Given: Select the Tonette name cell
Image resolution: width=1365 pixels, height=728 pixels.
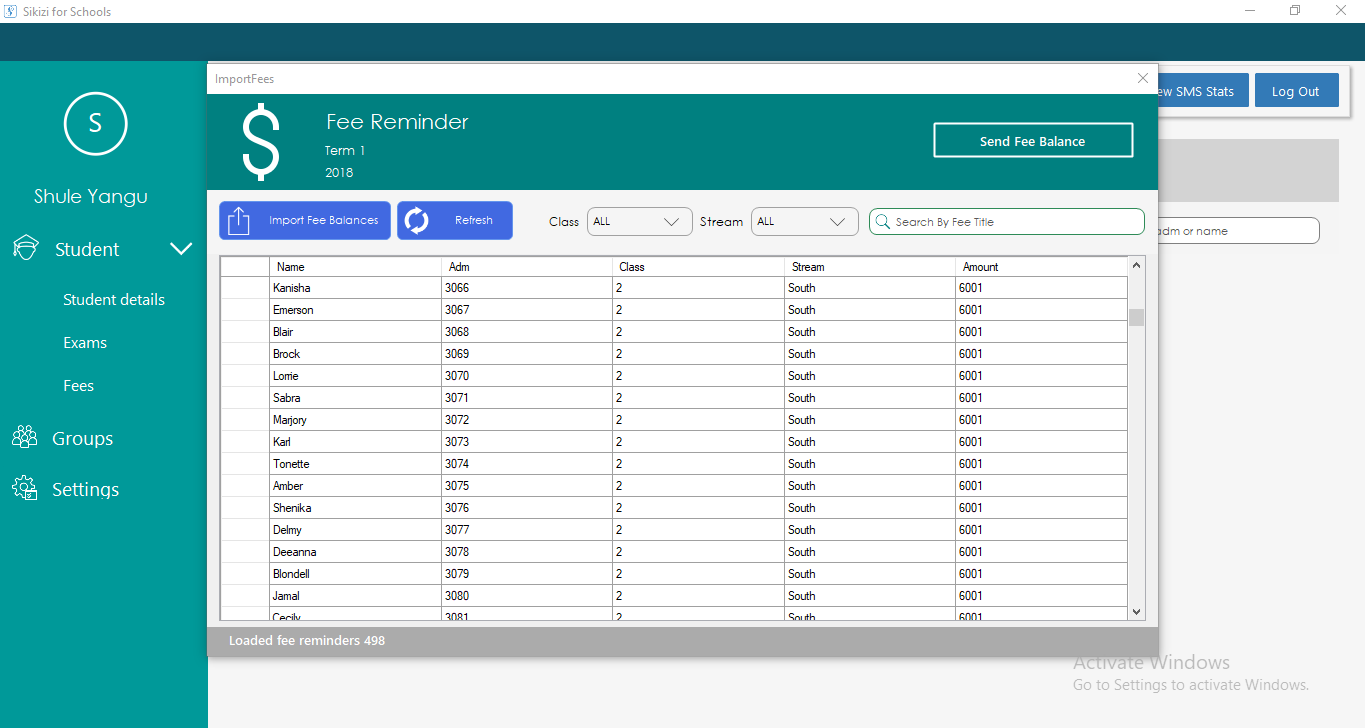Looking at the screenshot, I should point(355,464).
